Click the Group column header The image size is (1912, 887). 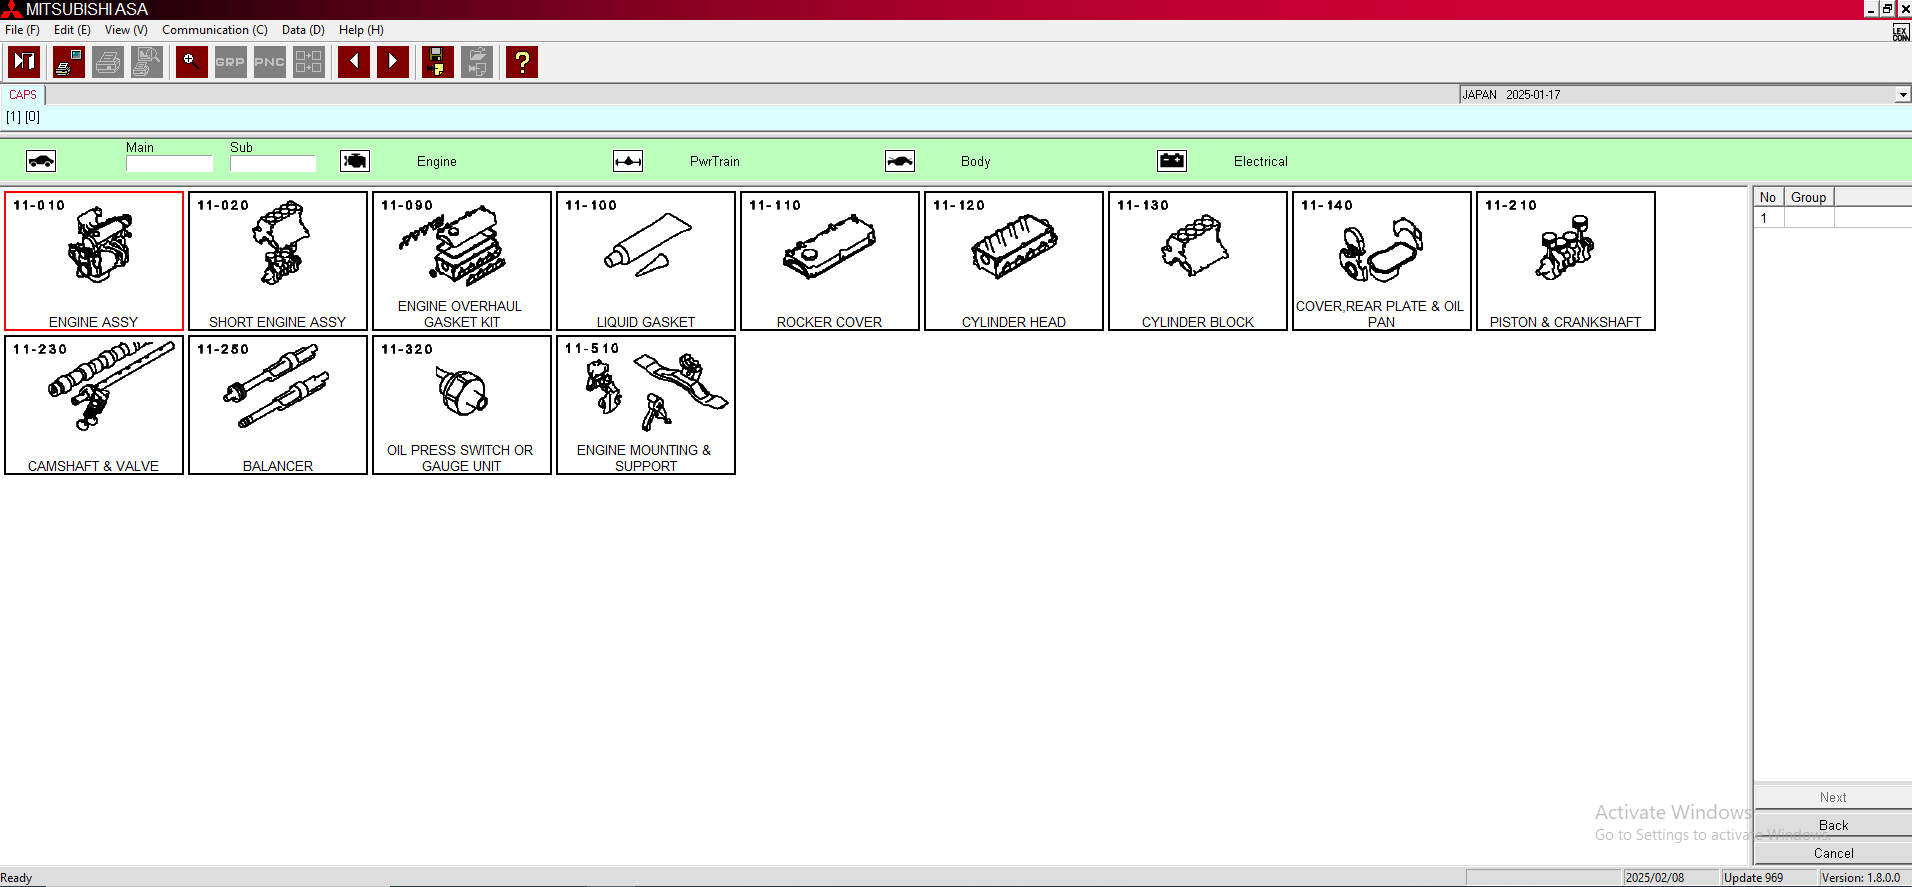tap(1809, 197)
